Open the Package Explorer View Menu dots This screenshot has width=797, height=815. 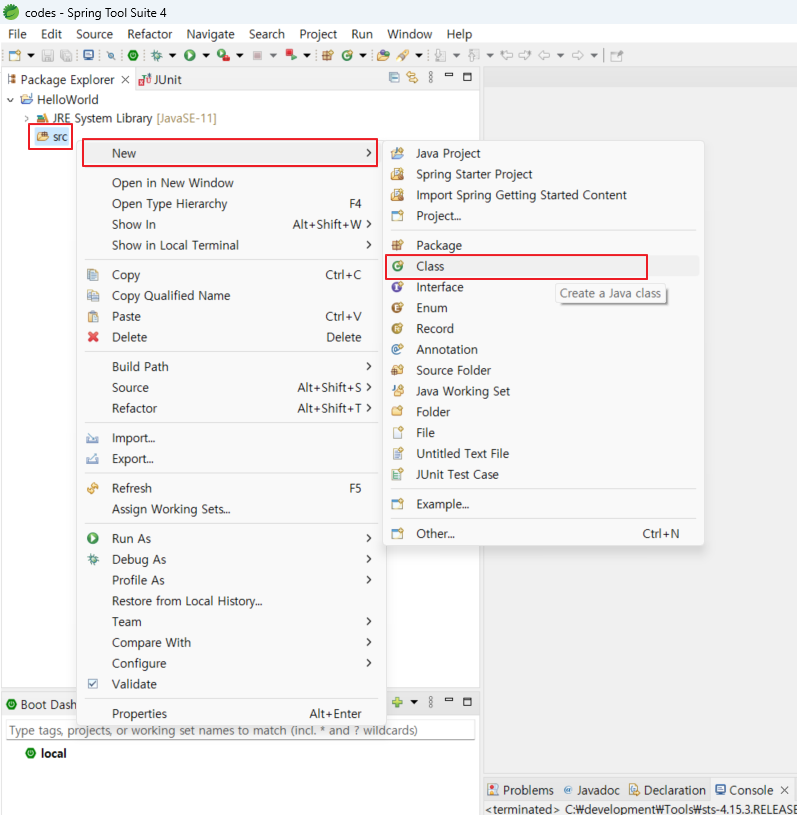430,78
